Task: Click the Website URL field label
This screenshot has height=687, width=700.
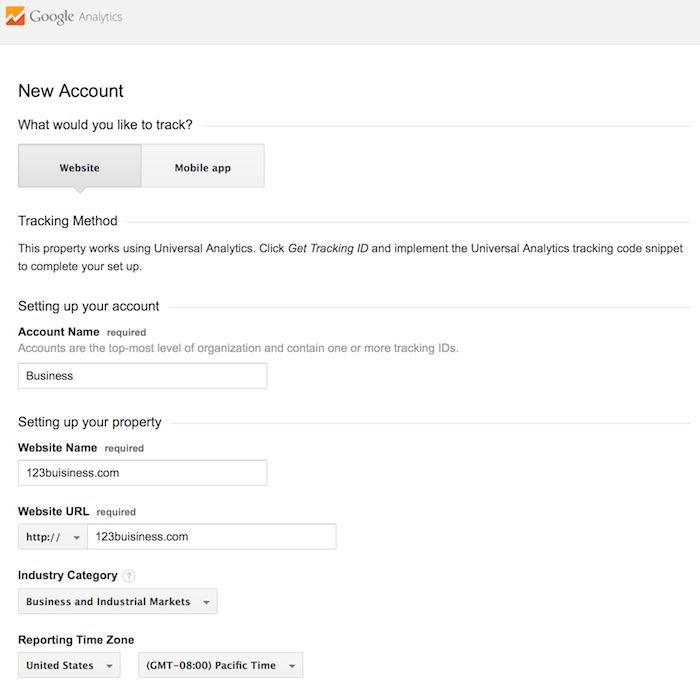Action: click(x=54, y=511)
